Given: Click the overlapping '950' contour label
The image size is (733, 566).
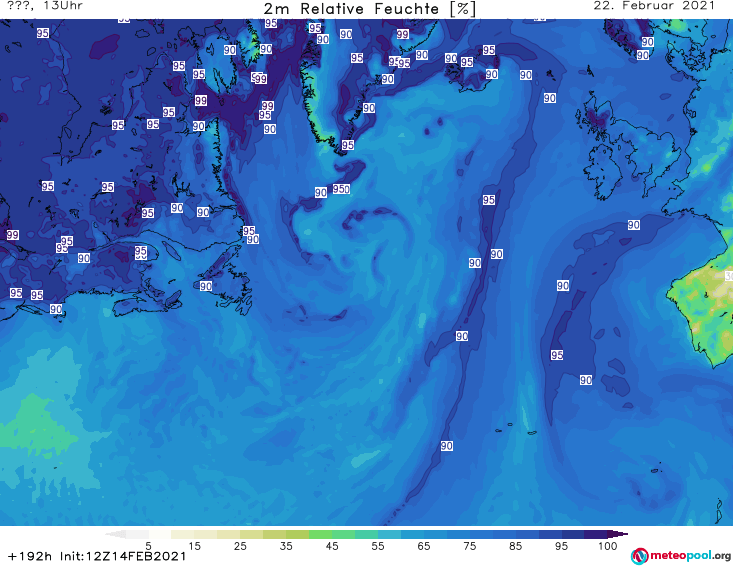Looking at the screenshot, I should [x=341, y=189].
